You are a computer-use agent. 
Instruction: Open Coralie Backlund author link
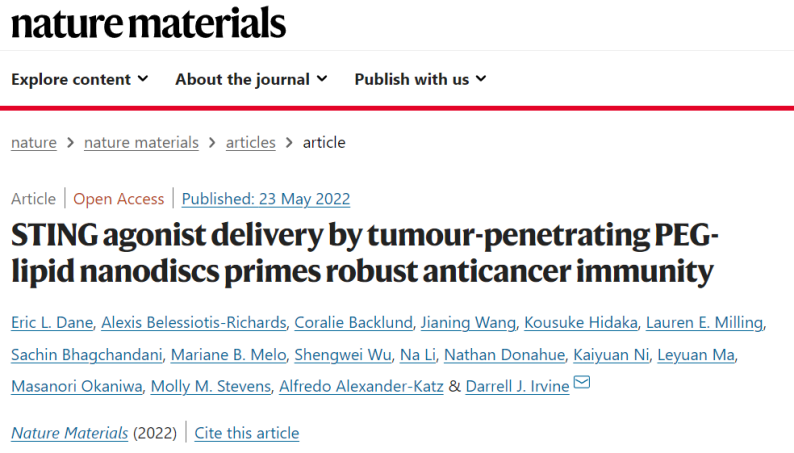(353, 322)
